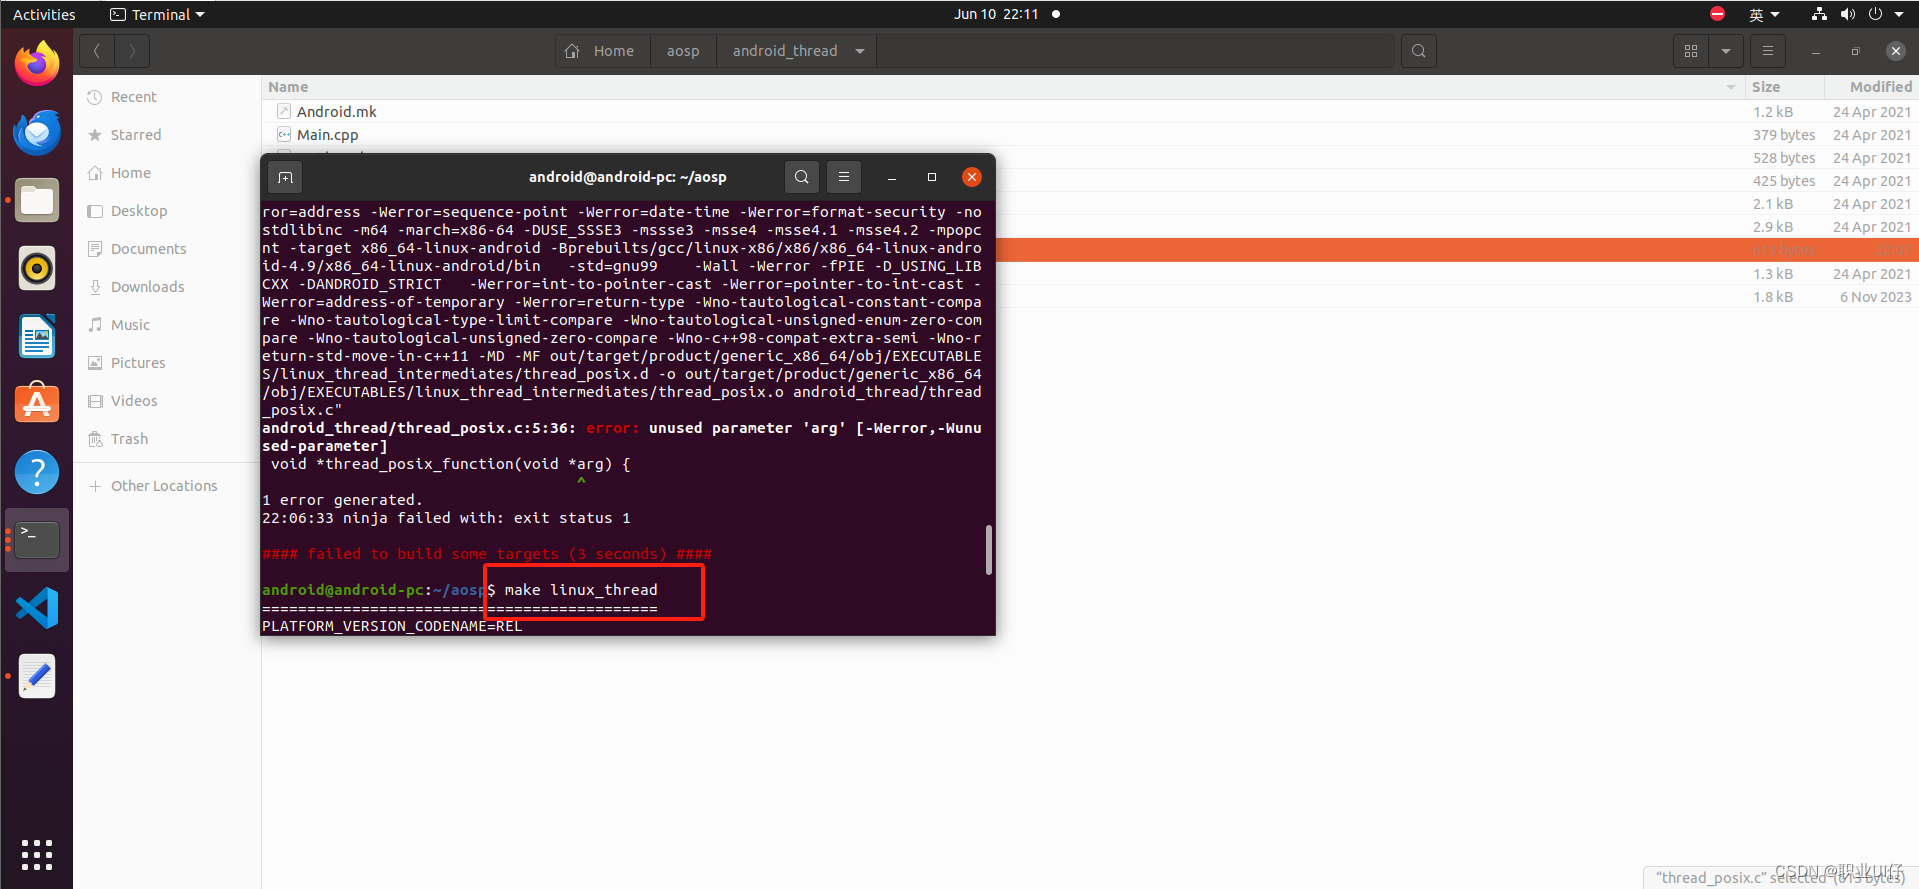Switch Files to grid view
The width and height of the screenshot is (1919, 889).
click(x=1691, y=51)
